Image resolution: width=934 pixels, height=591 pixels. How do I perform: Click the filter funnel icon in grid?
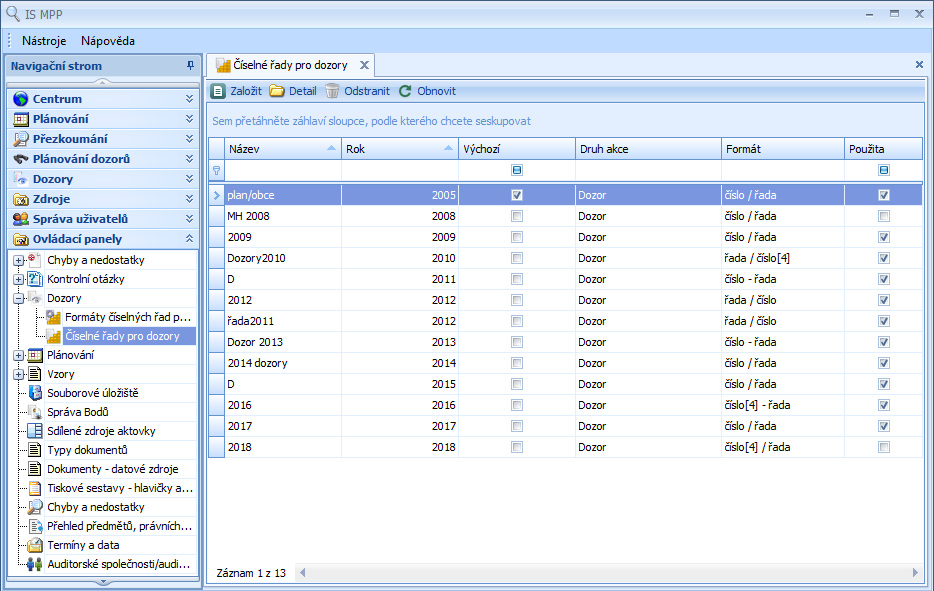(216, 170)
